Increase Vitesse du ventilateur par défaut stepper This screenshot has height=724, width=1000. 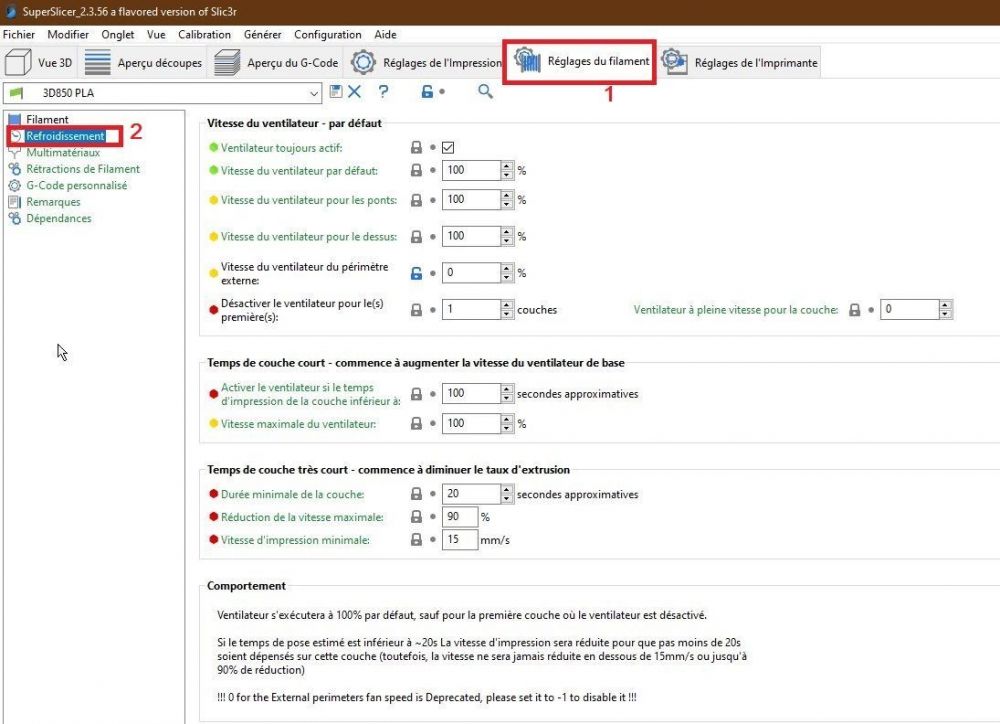pyautogui.click(x=507, y=166)
